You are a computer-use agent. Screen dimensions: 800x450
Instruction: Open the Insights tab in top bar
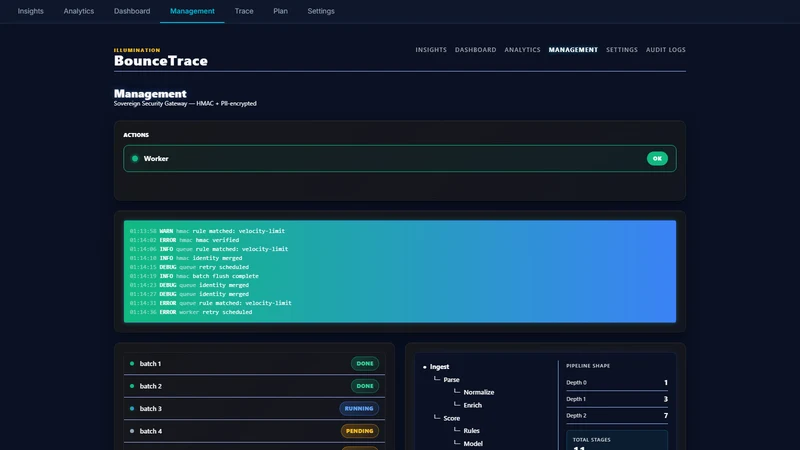coord(31,11)
